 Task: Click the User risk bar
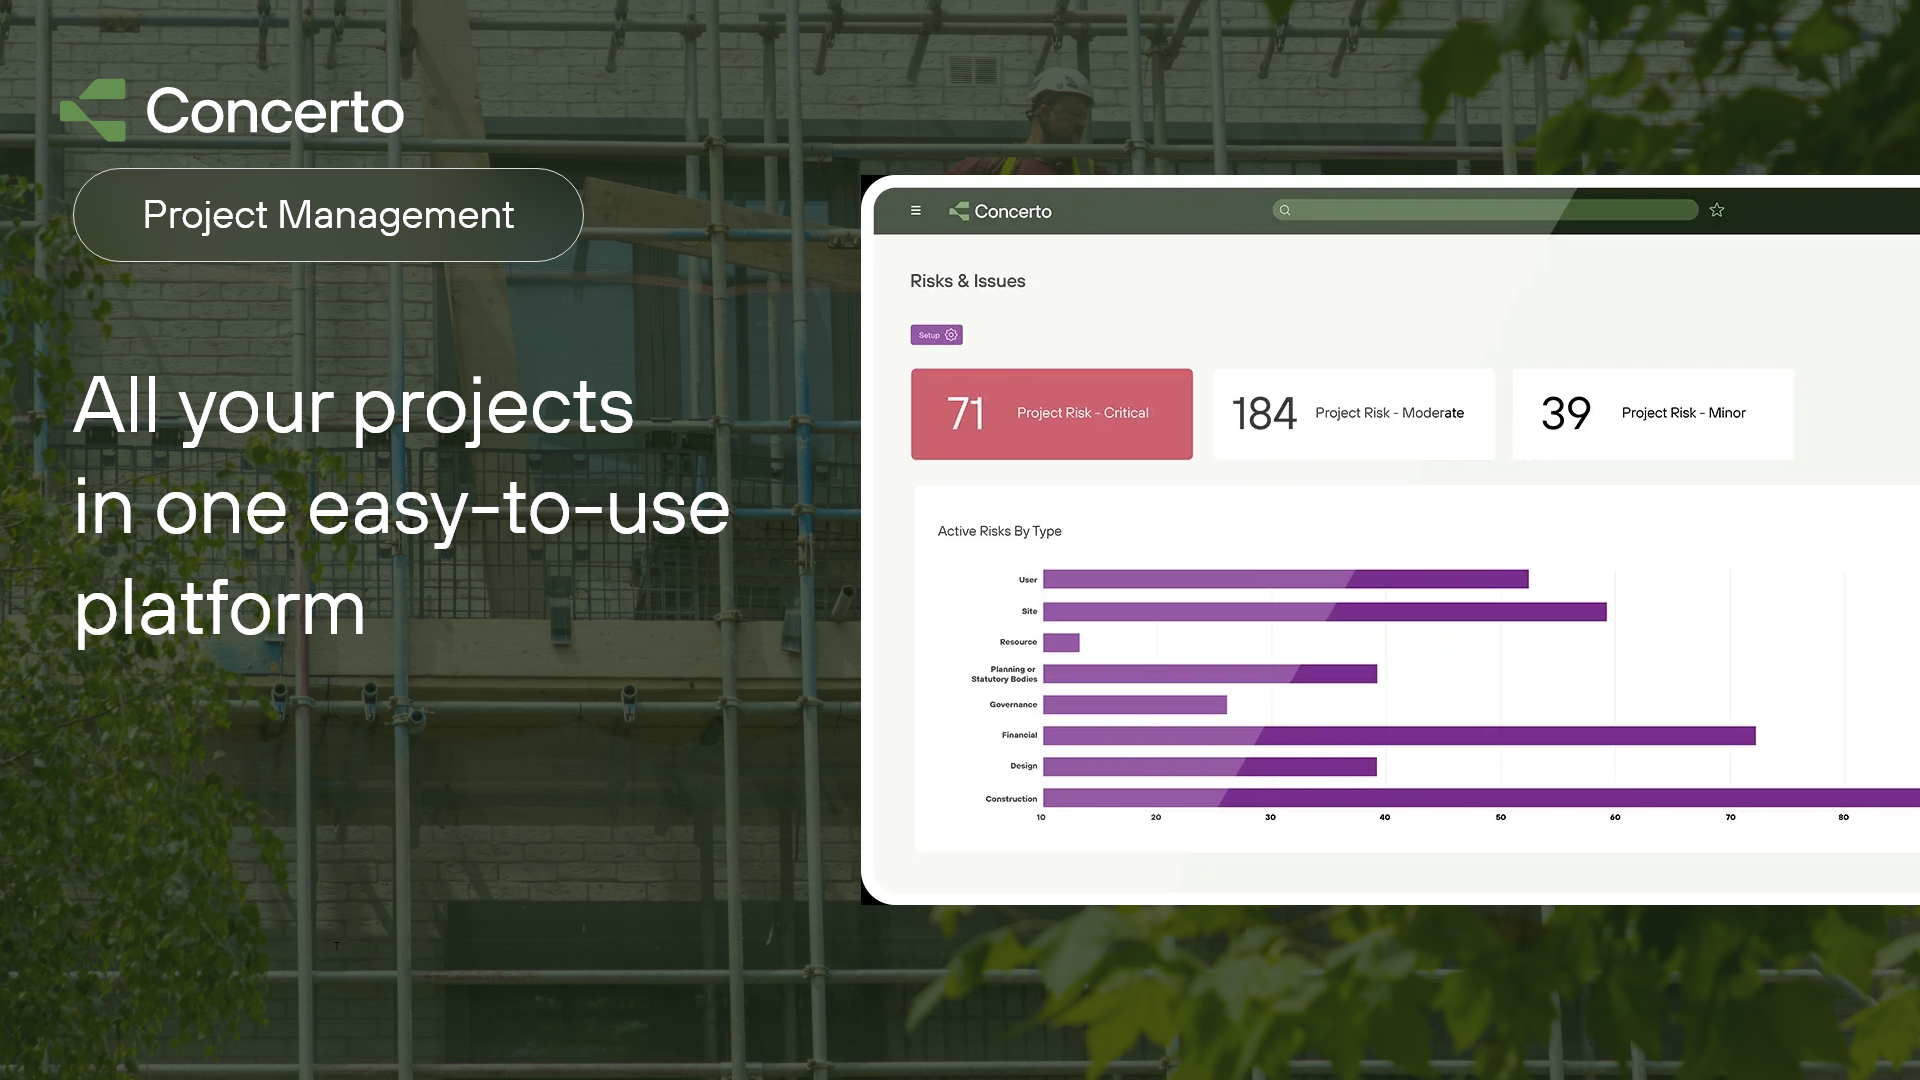click(1285, 579)
